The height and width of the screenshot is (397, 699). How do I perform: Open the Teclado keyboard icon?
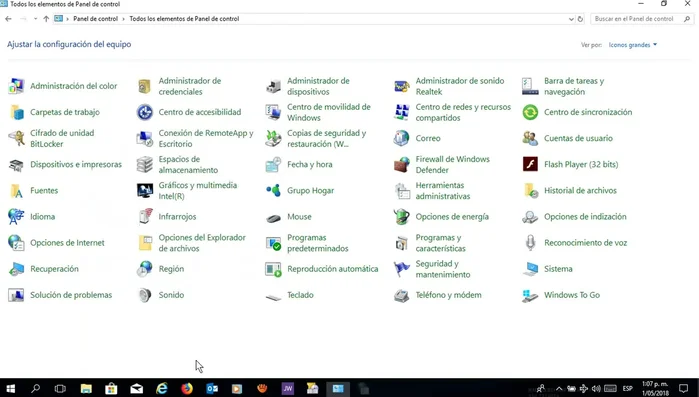tap(273, 297)
